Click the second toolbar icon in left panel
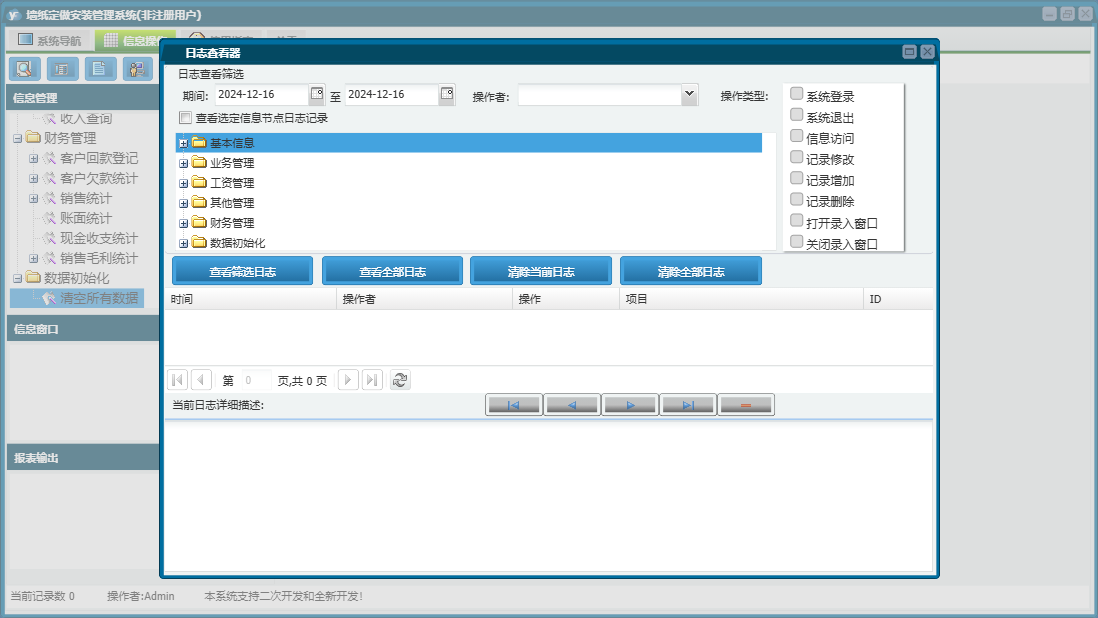 point(62,69)
